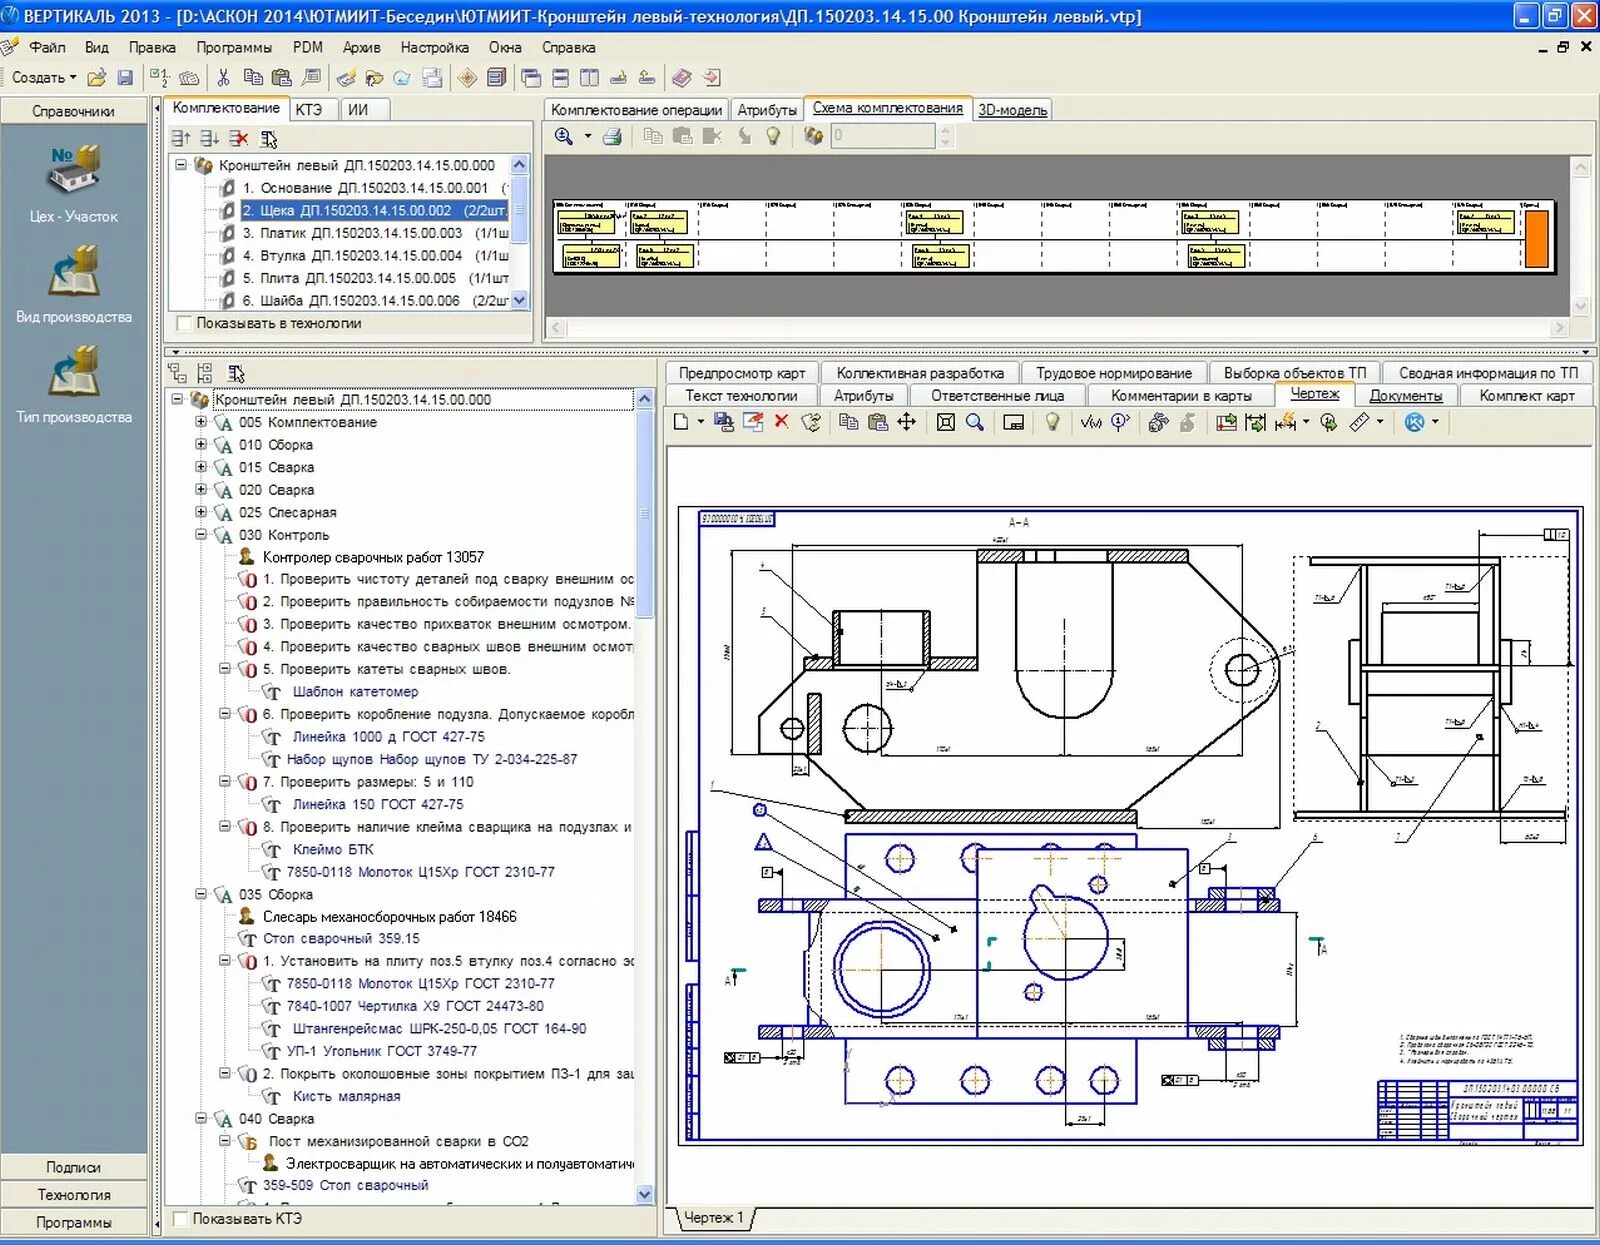The width and height of the screenshot is (1600, 1245).
Task: Click the technology tree vertical scrollbar
Action: 645,796
